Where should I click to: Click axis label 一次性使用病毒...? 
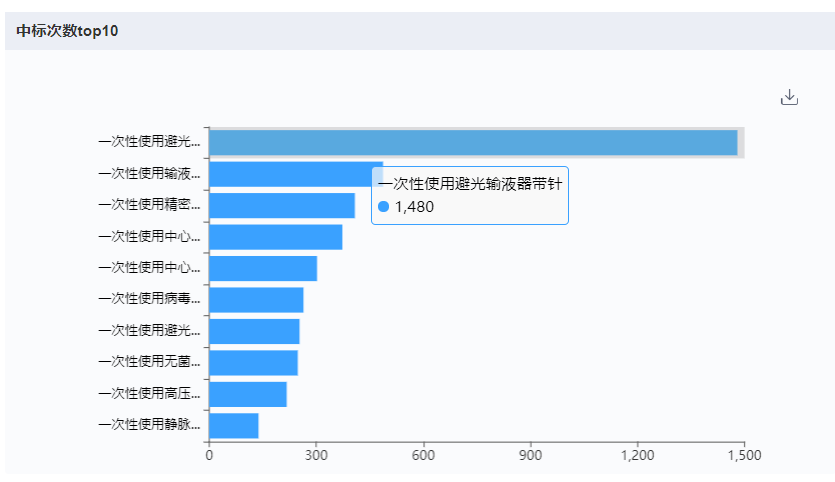click(149, 299)
